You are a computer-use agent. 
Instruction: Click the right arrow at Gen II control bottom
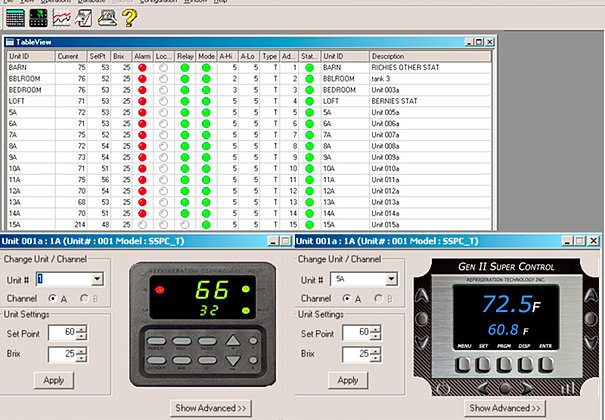click(x=527, y=388)
